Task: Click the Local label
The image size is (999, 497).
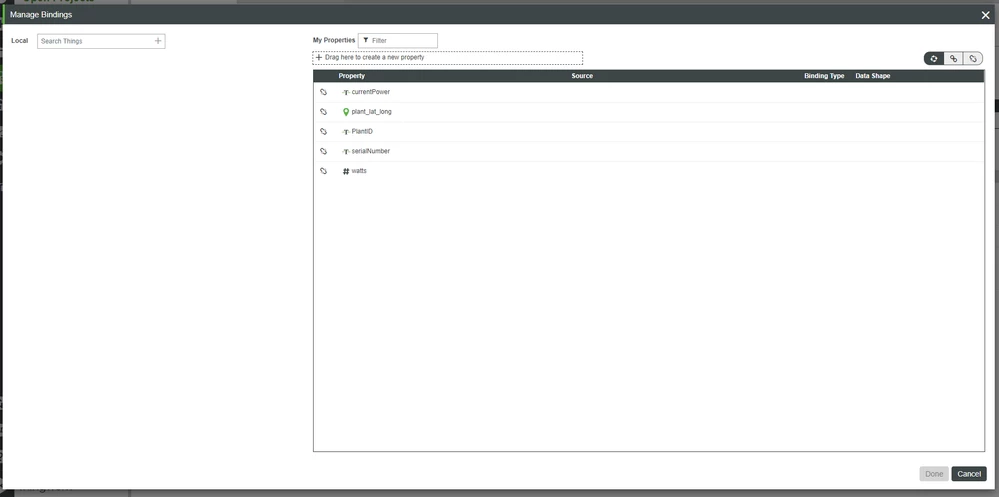Action: pos(20,41)
